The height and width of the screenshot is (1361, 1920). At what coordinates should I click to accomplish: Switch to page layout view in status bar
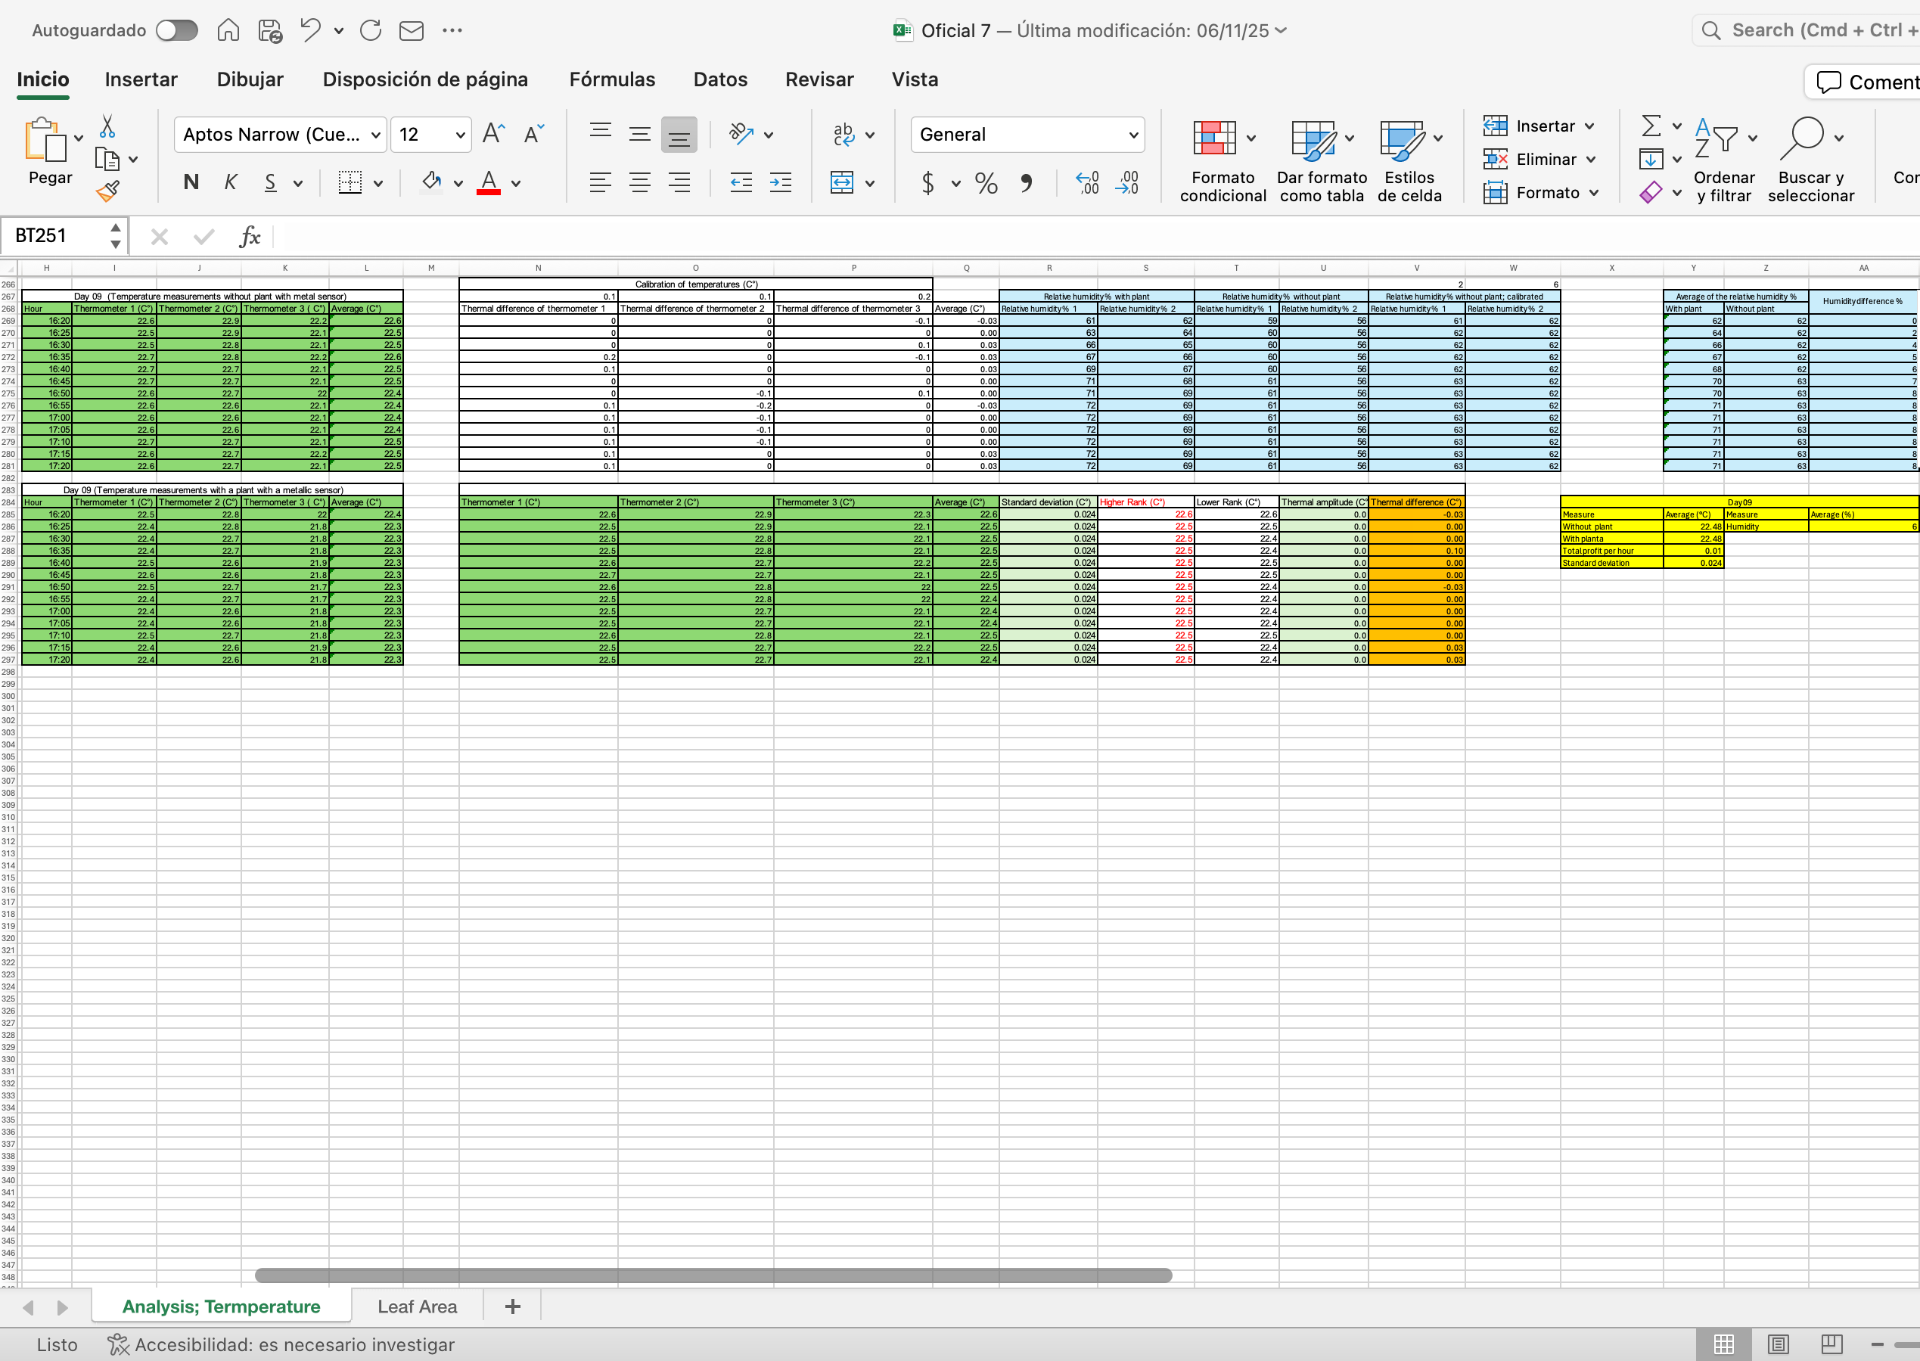click(1778, 1344)
